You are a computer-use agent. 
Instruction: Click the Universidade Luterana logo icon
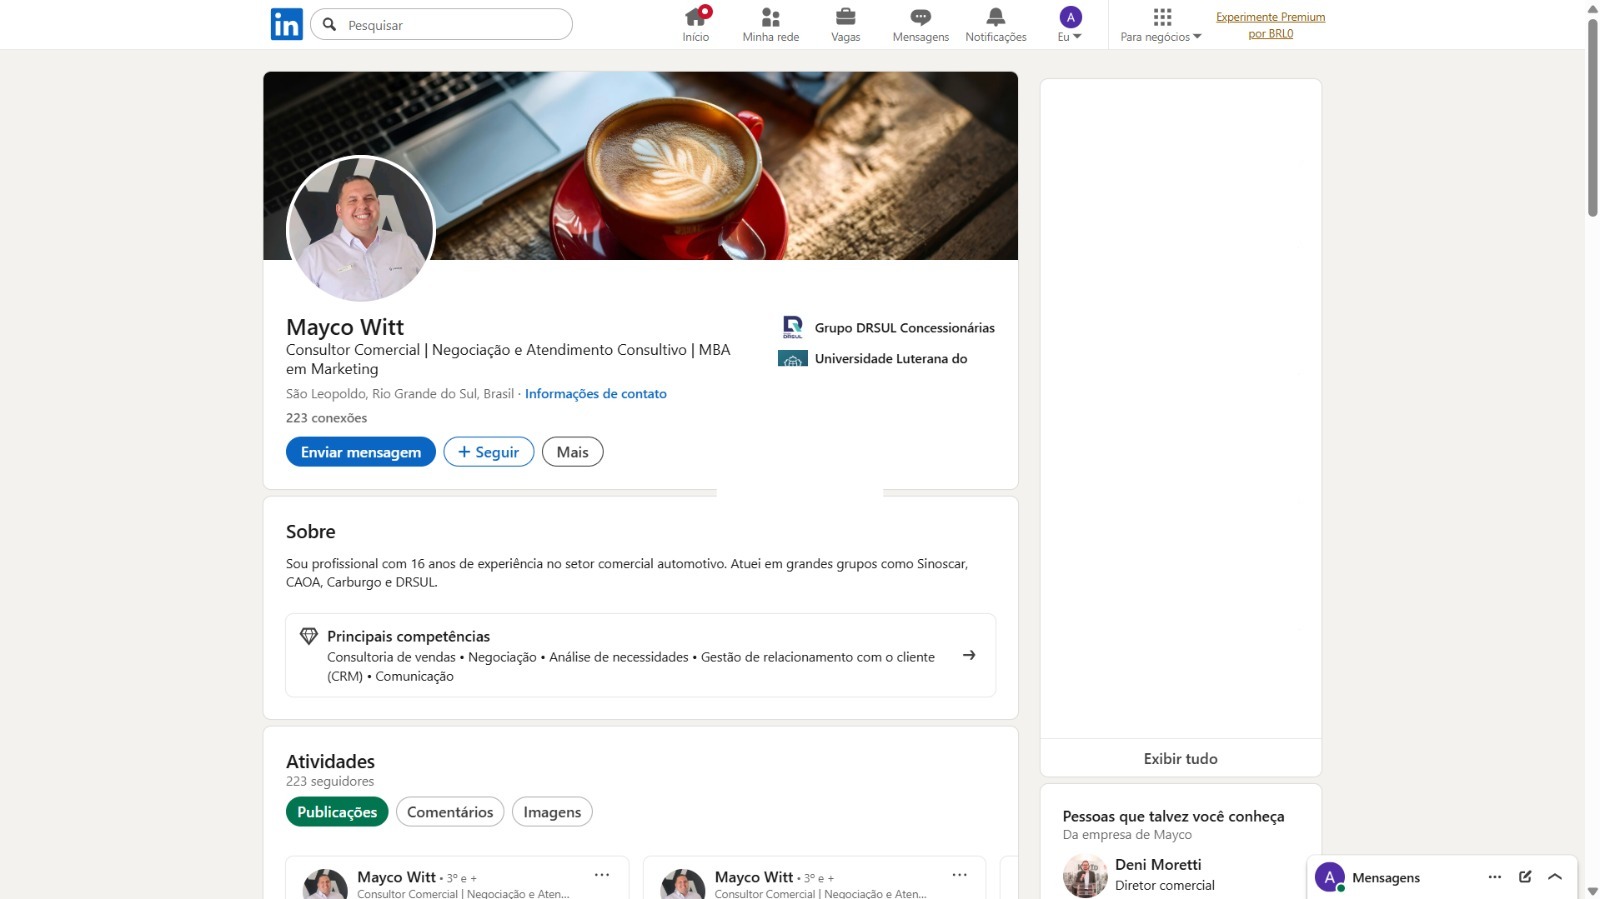pyautogui.click(x=793, y=358)
